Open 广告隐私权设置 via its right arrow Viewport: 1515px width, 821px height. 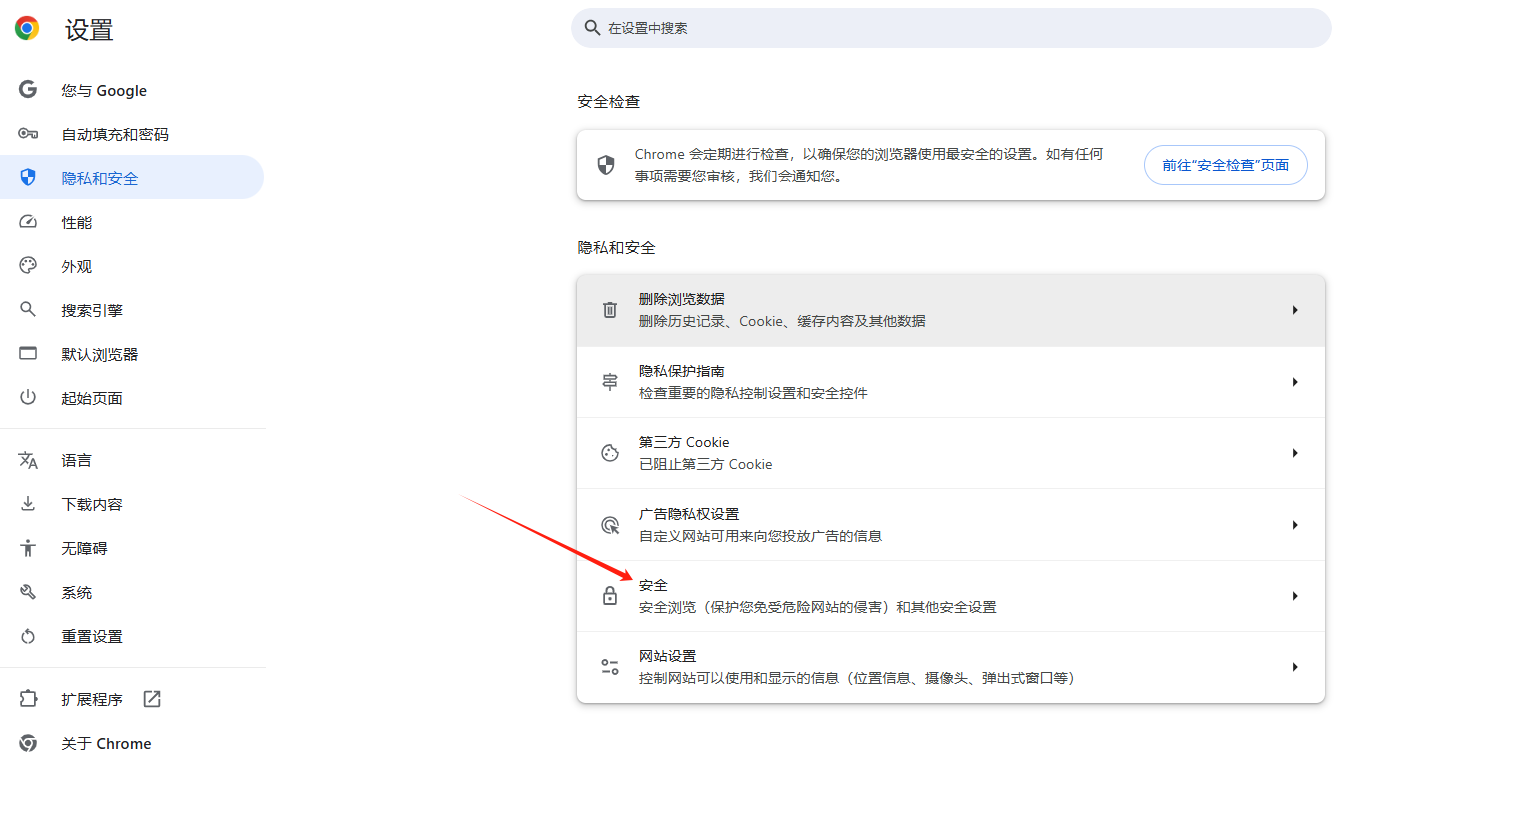click(x=1295, y=525)
